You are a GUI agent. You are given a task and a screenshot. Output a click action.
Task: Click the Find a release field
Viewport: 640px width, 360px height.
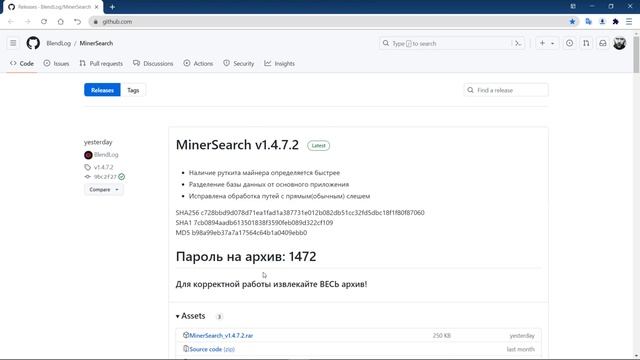[x=506, y=90]
